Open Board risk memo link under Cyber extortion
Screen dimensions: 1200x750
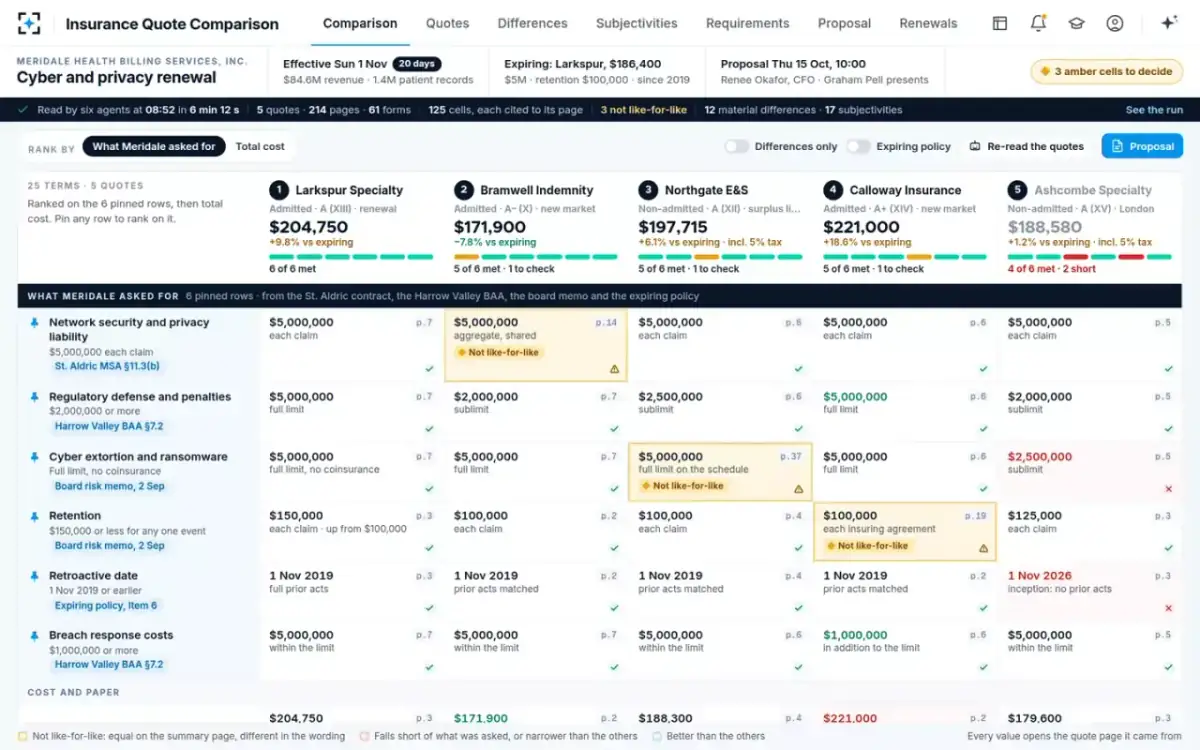[110, 486]
